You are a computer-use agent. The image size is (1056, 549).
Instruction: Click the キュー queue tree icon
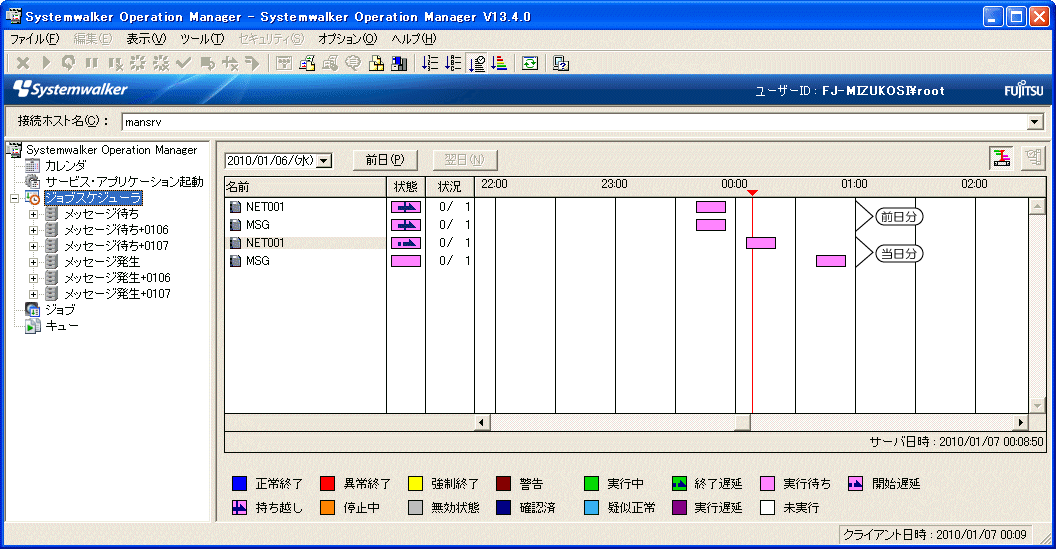point(32,326)
